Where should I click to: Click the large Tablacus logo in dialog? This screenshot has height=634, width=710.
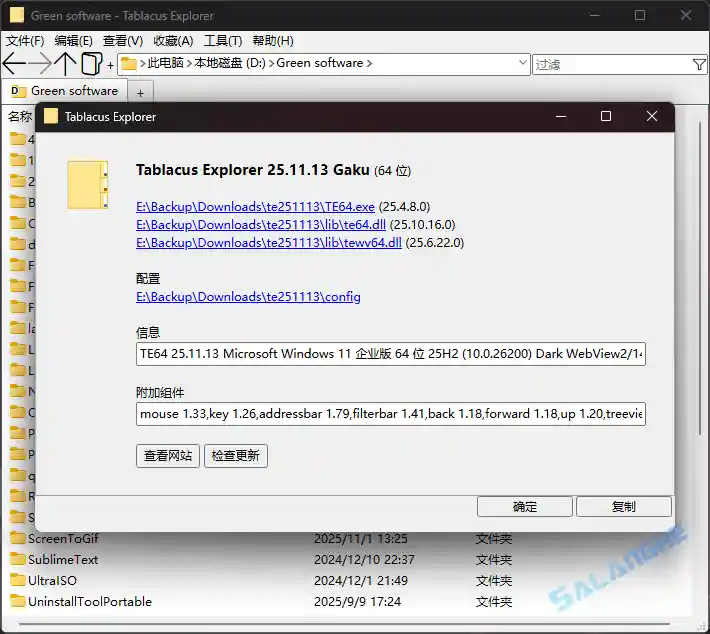[x=88, y=185]
